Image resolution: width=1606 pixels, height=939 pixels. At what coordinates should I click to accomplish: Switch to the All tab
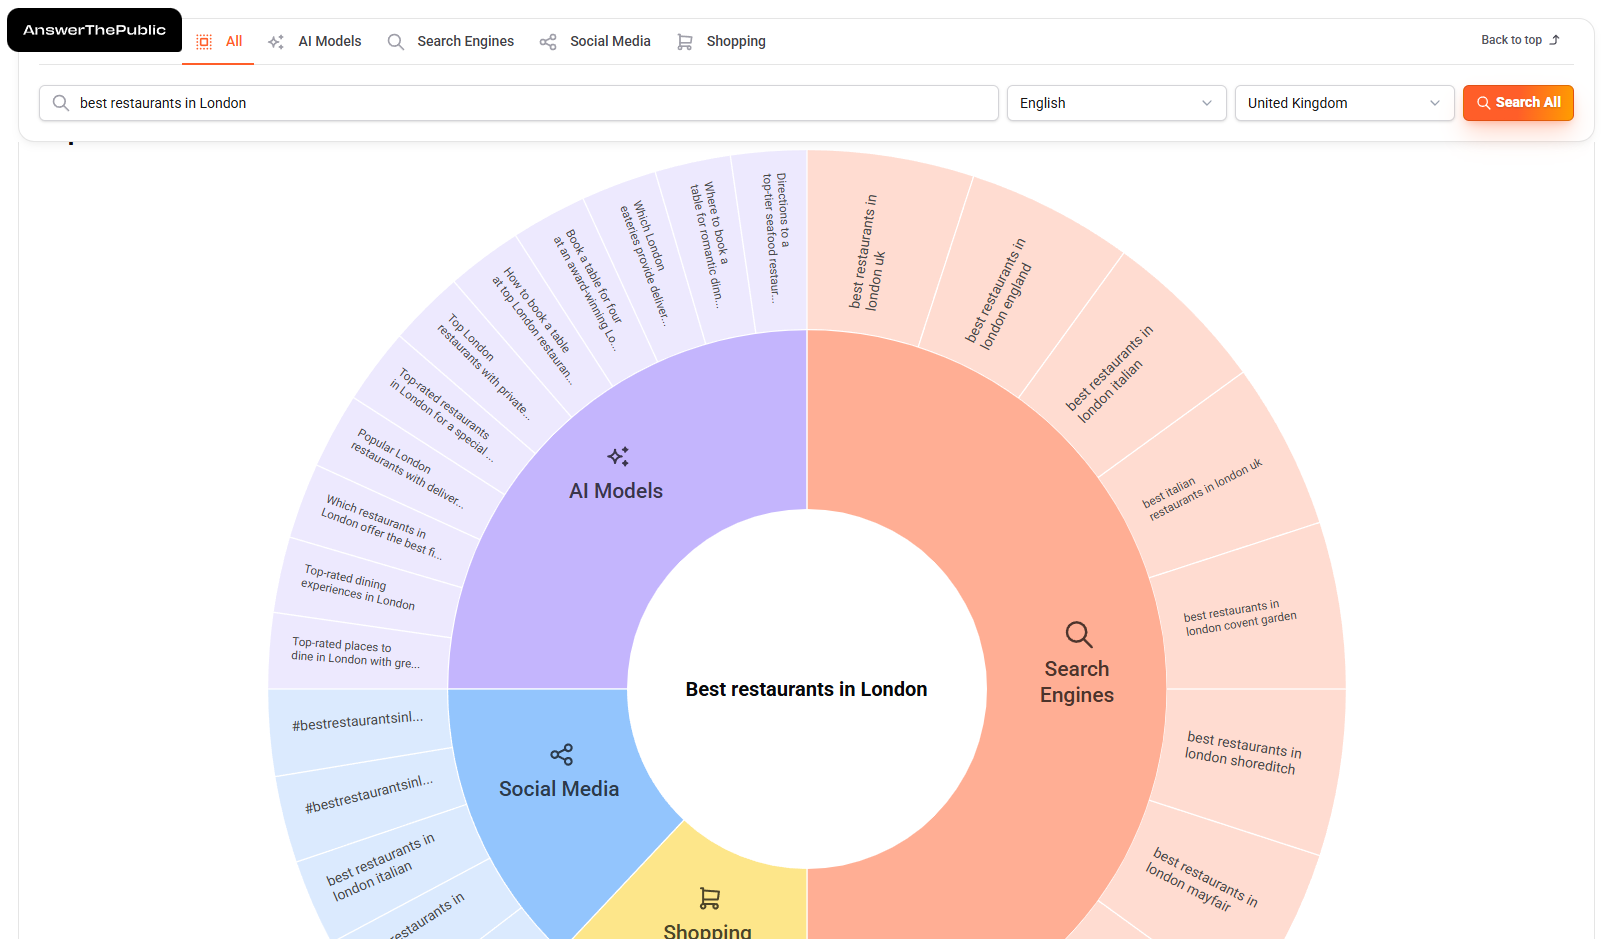coord(218,42)
